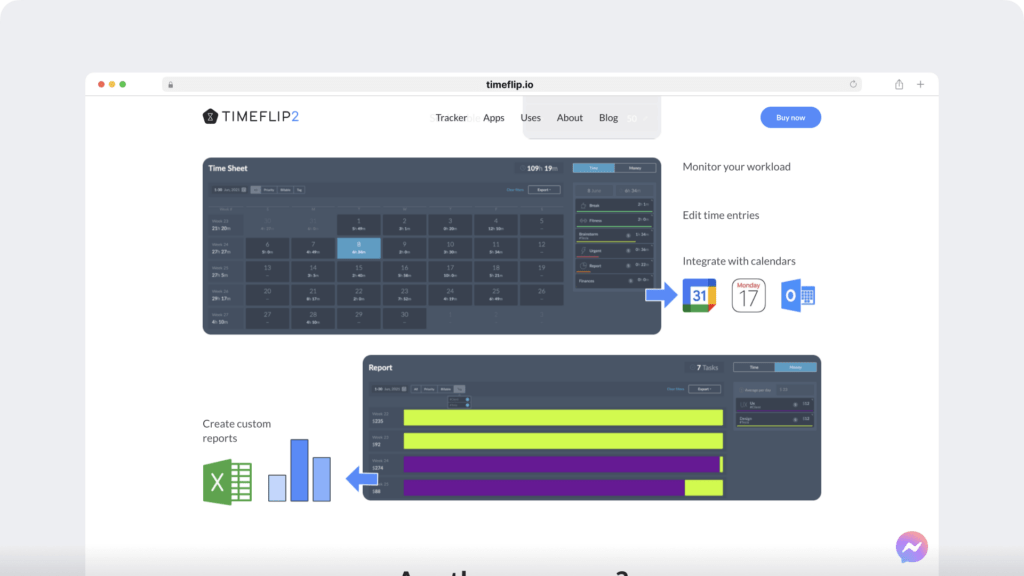This screenshot has height=576, width=1024.
Task: Click the Clear filters link
Action: tap(514, 190)
